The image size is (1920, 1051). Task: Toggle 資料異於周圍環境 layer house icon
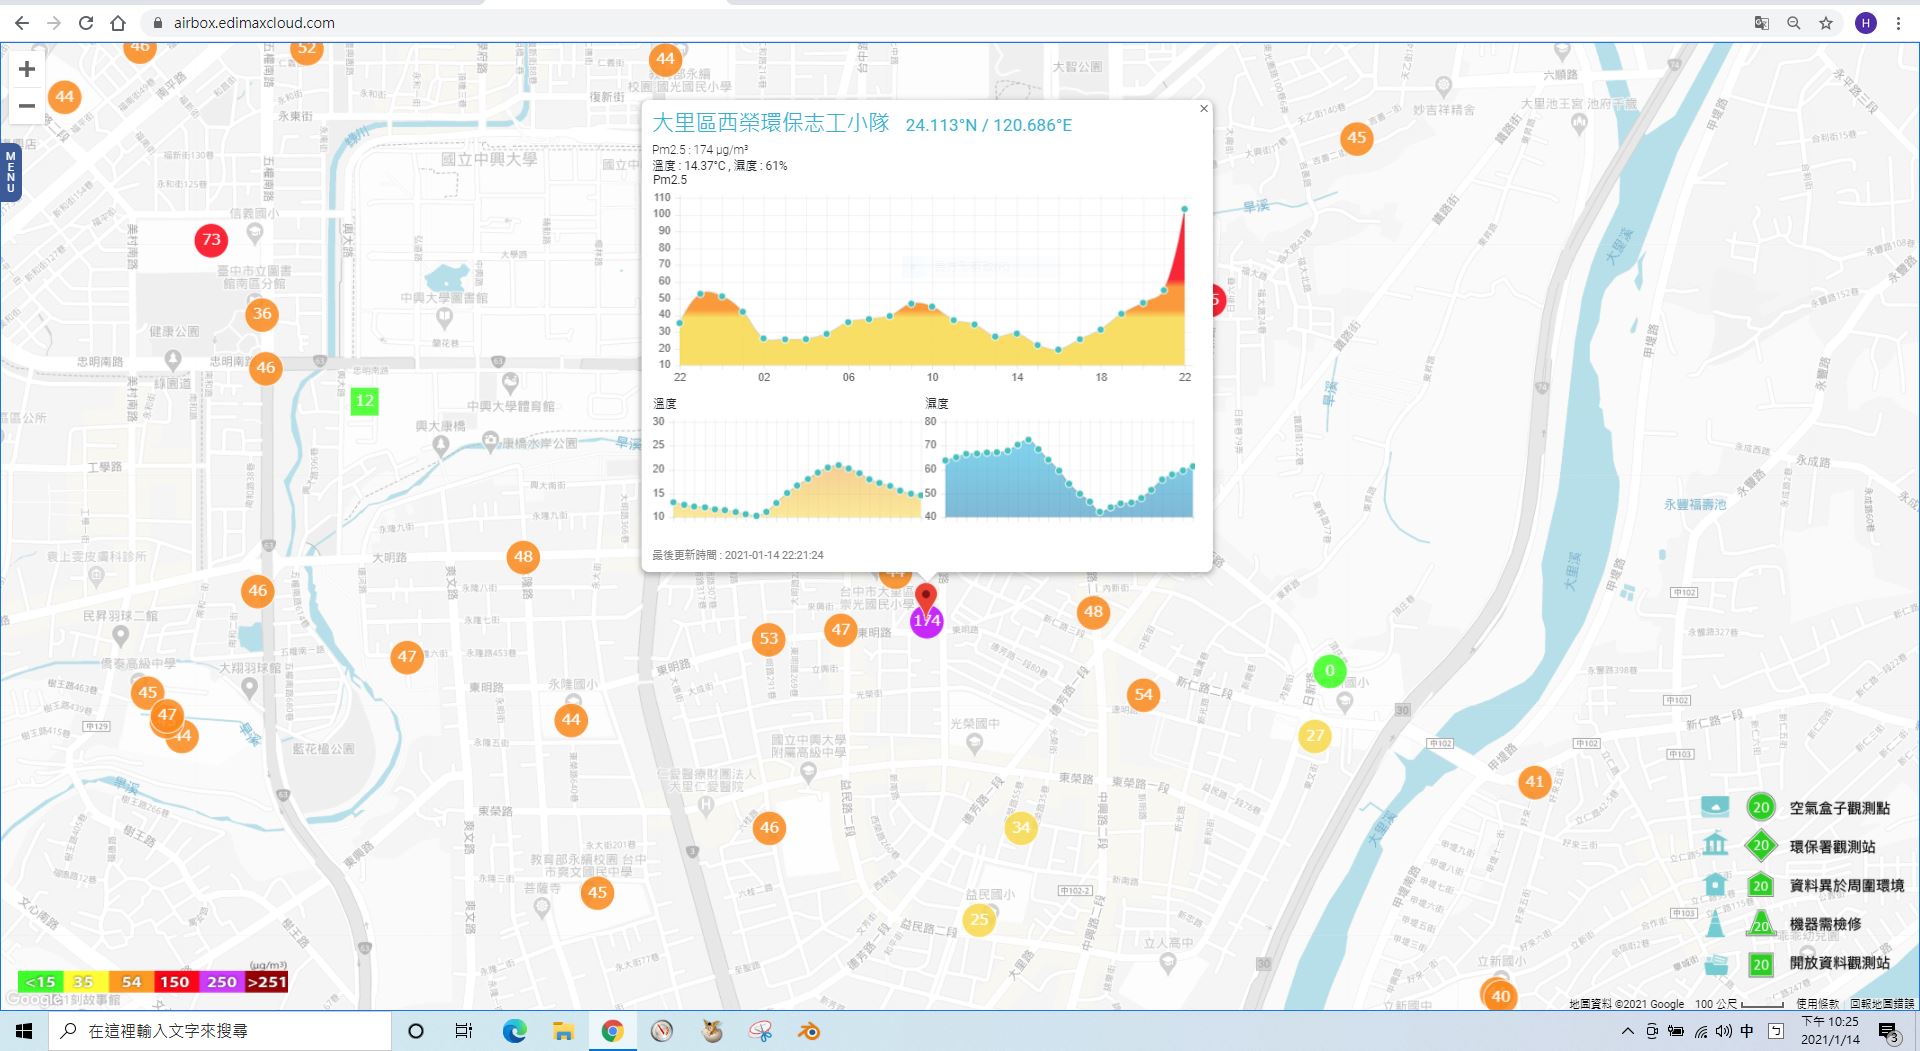(x=1715, y=884)
